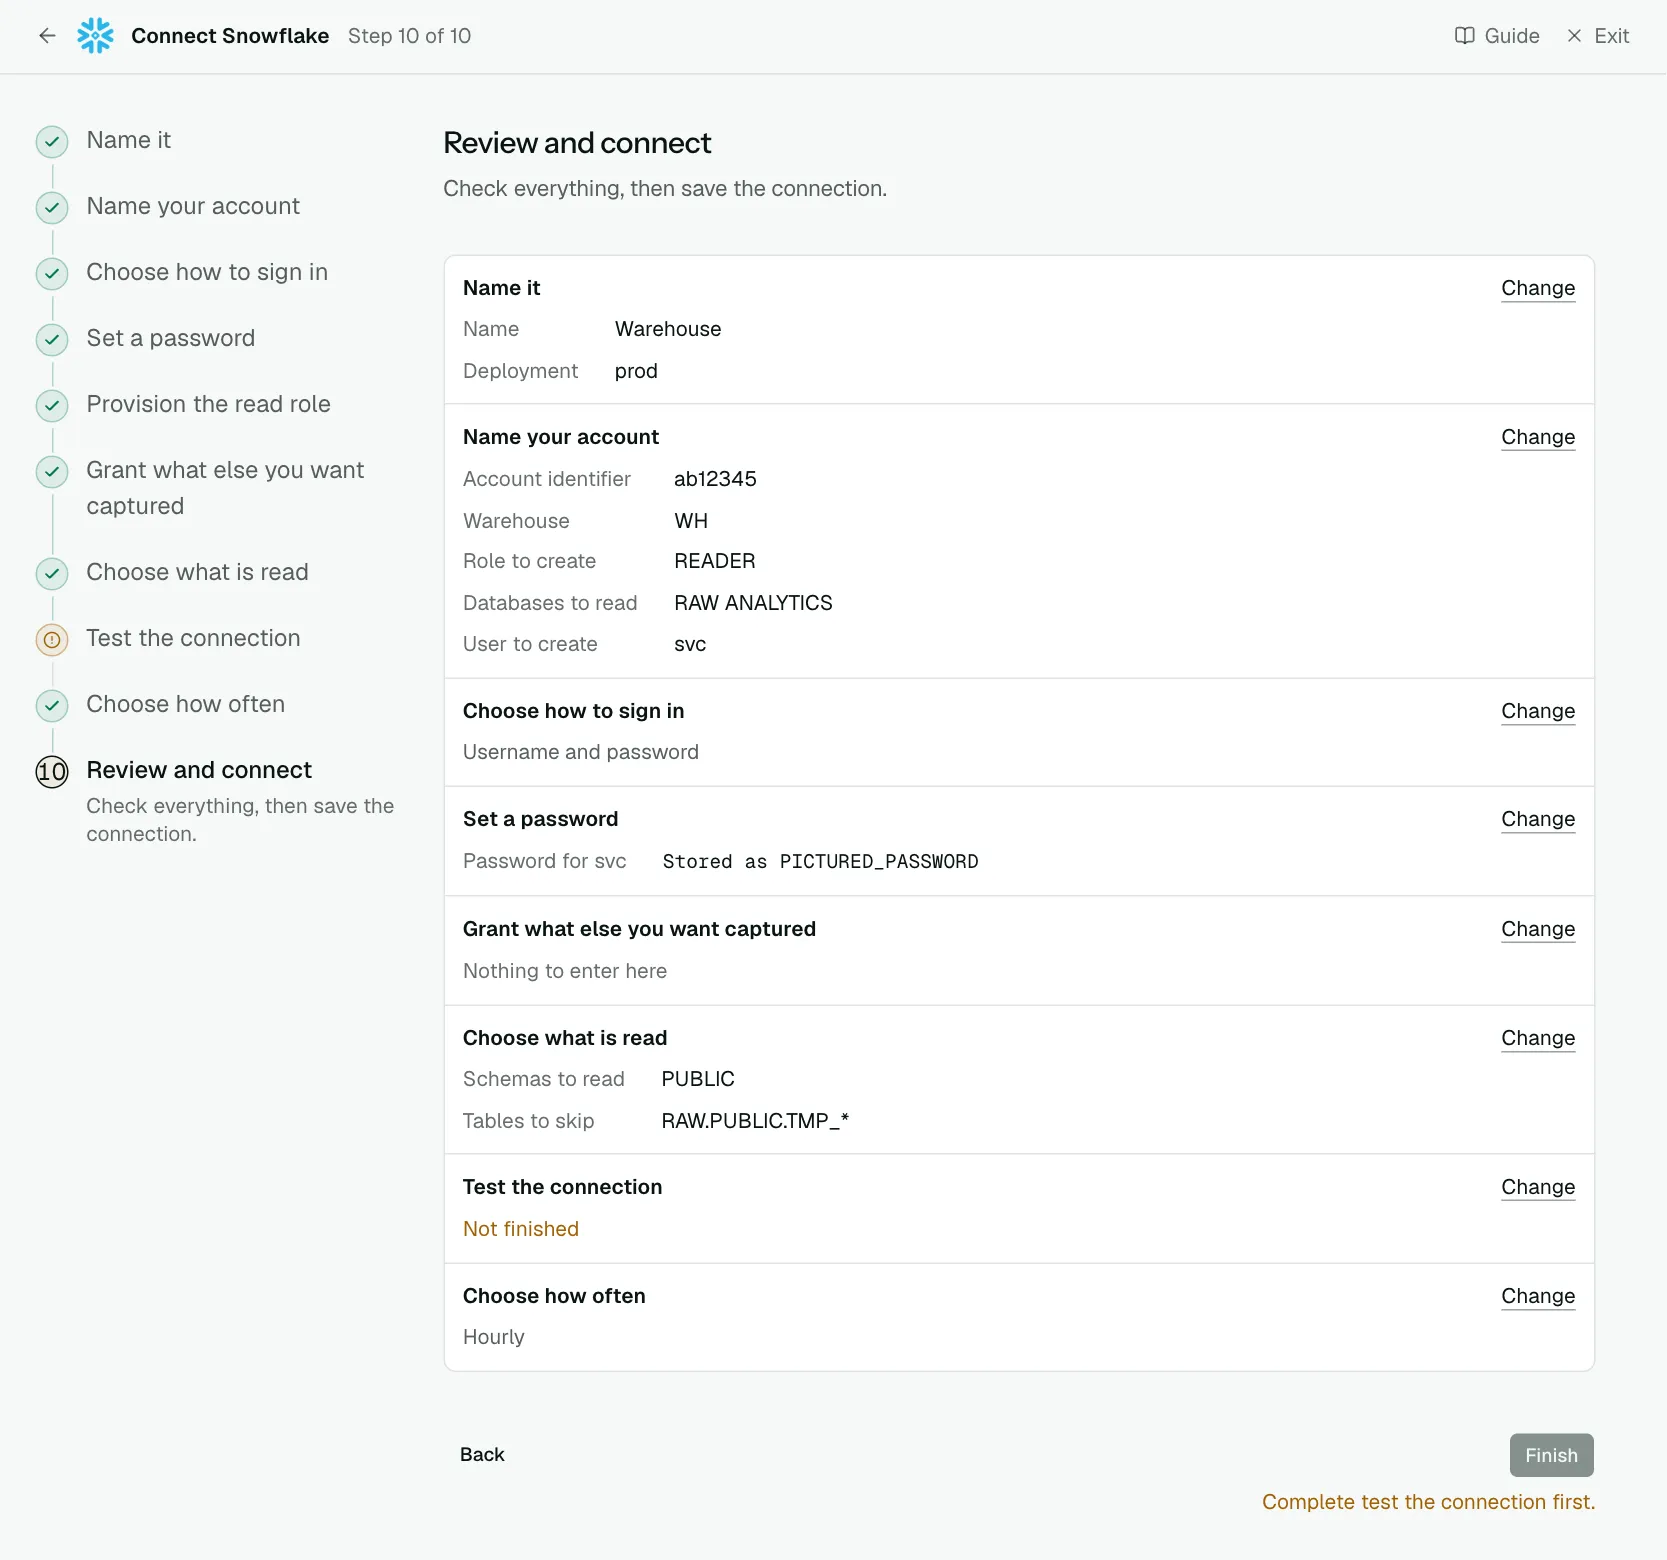
Task: Open Choose how often sidebar step
Action: [x=185, y=704]
